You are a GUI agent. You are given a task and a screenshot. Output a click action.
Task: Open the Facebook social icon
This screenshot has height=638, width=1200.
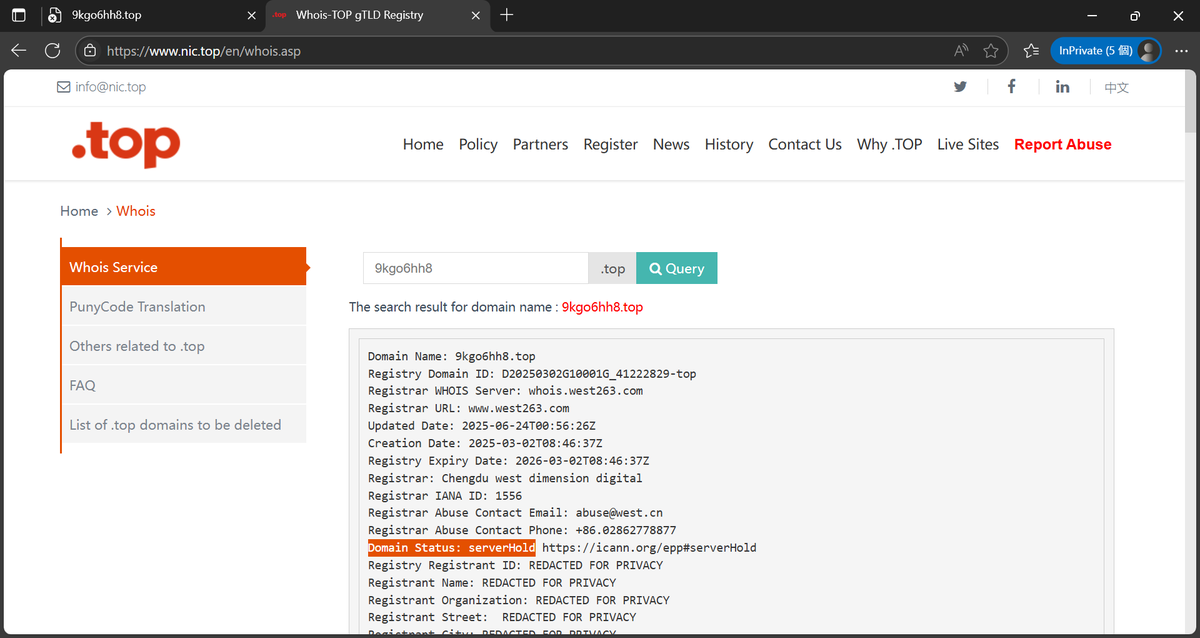[1011, 87]
